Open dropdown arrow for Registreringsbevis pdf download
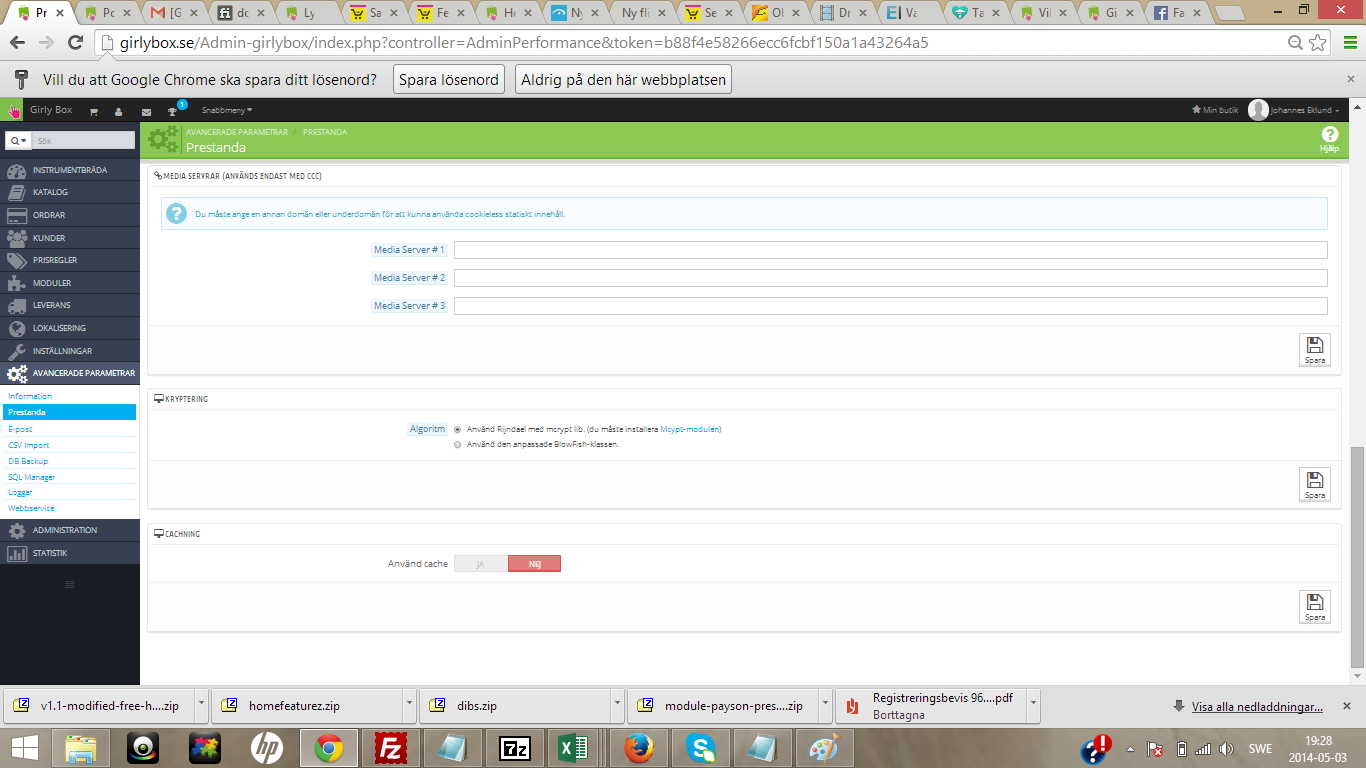 click(x=1033, y=705)
